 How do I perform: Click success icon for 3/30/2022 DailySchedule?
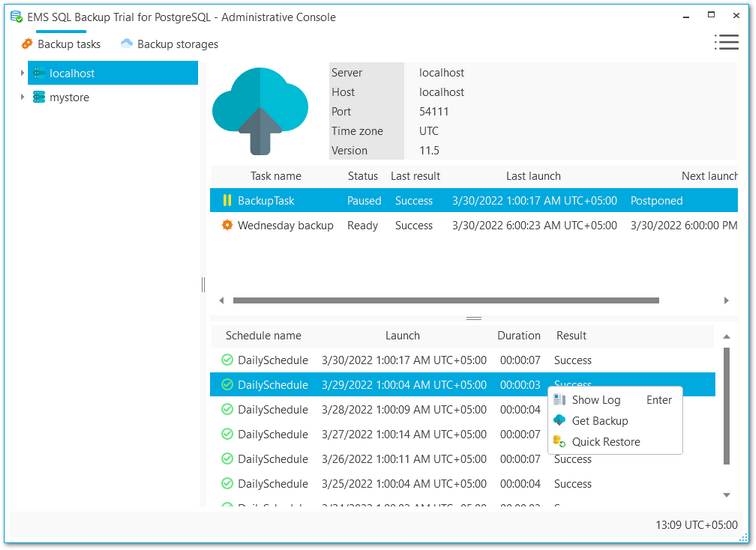coord(227,360)
